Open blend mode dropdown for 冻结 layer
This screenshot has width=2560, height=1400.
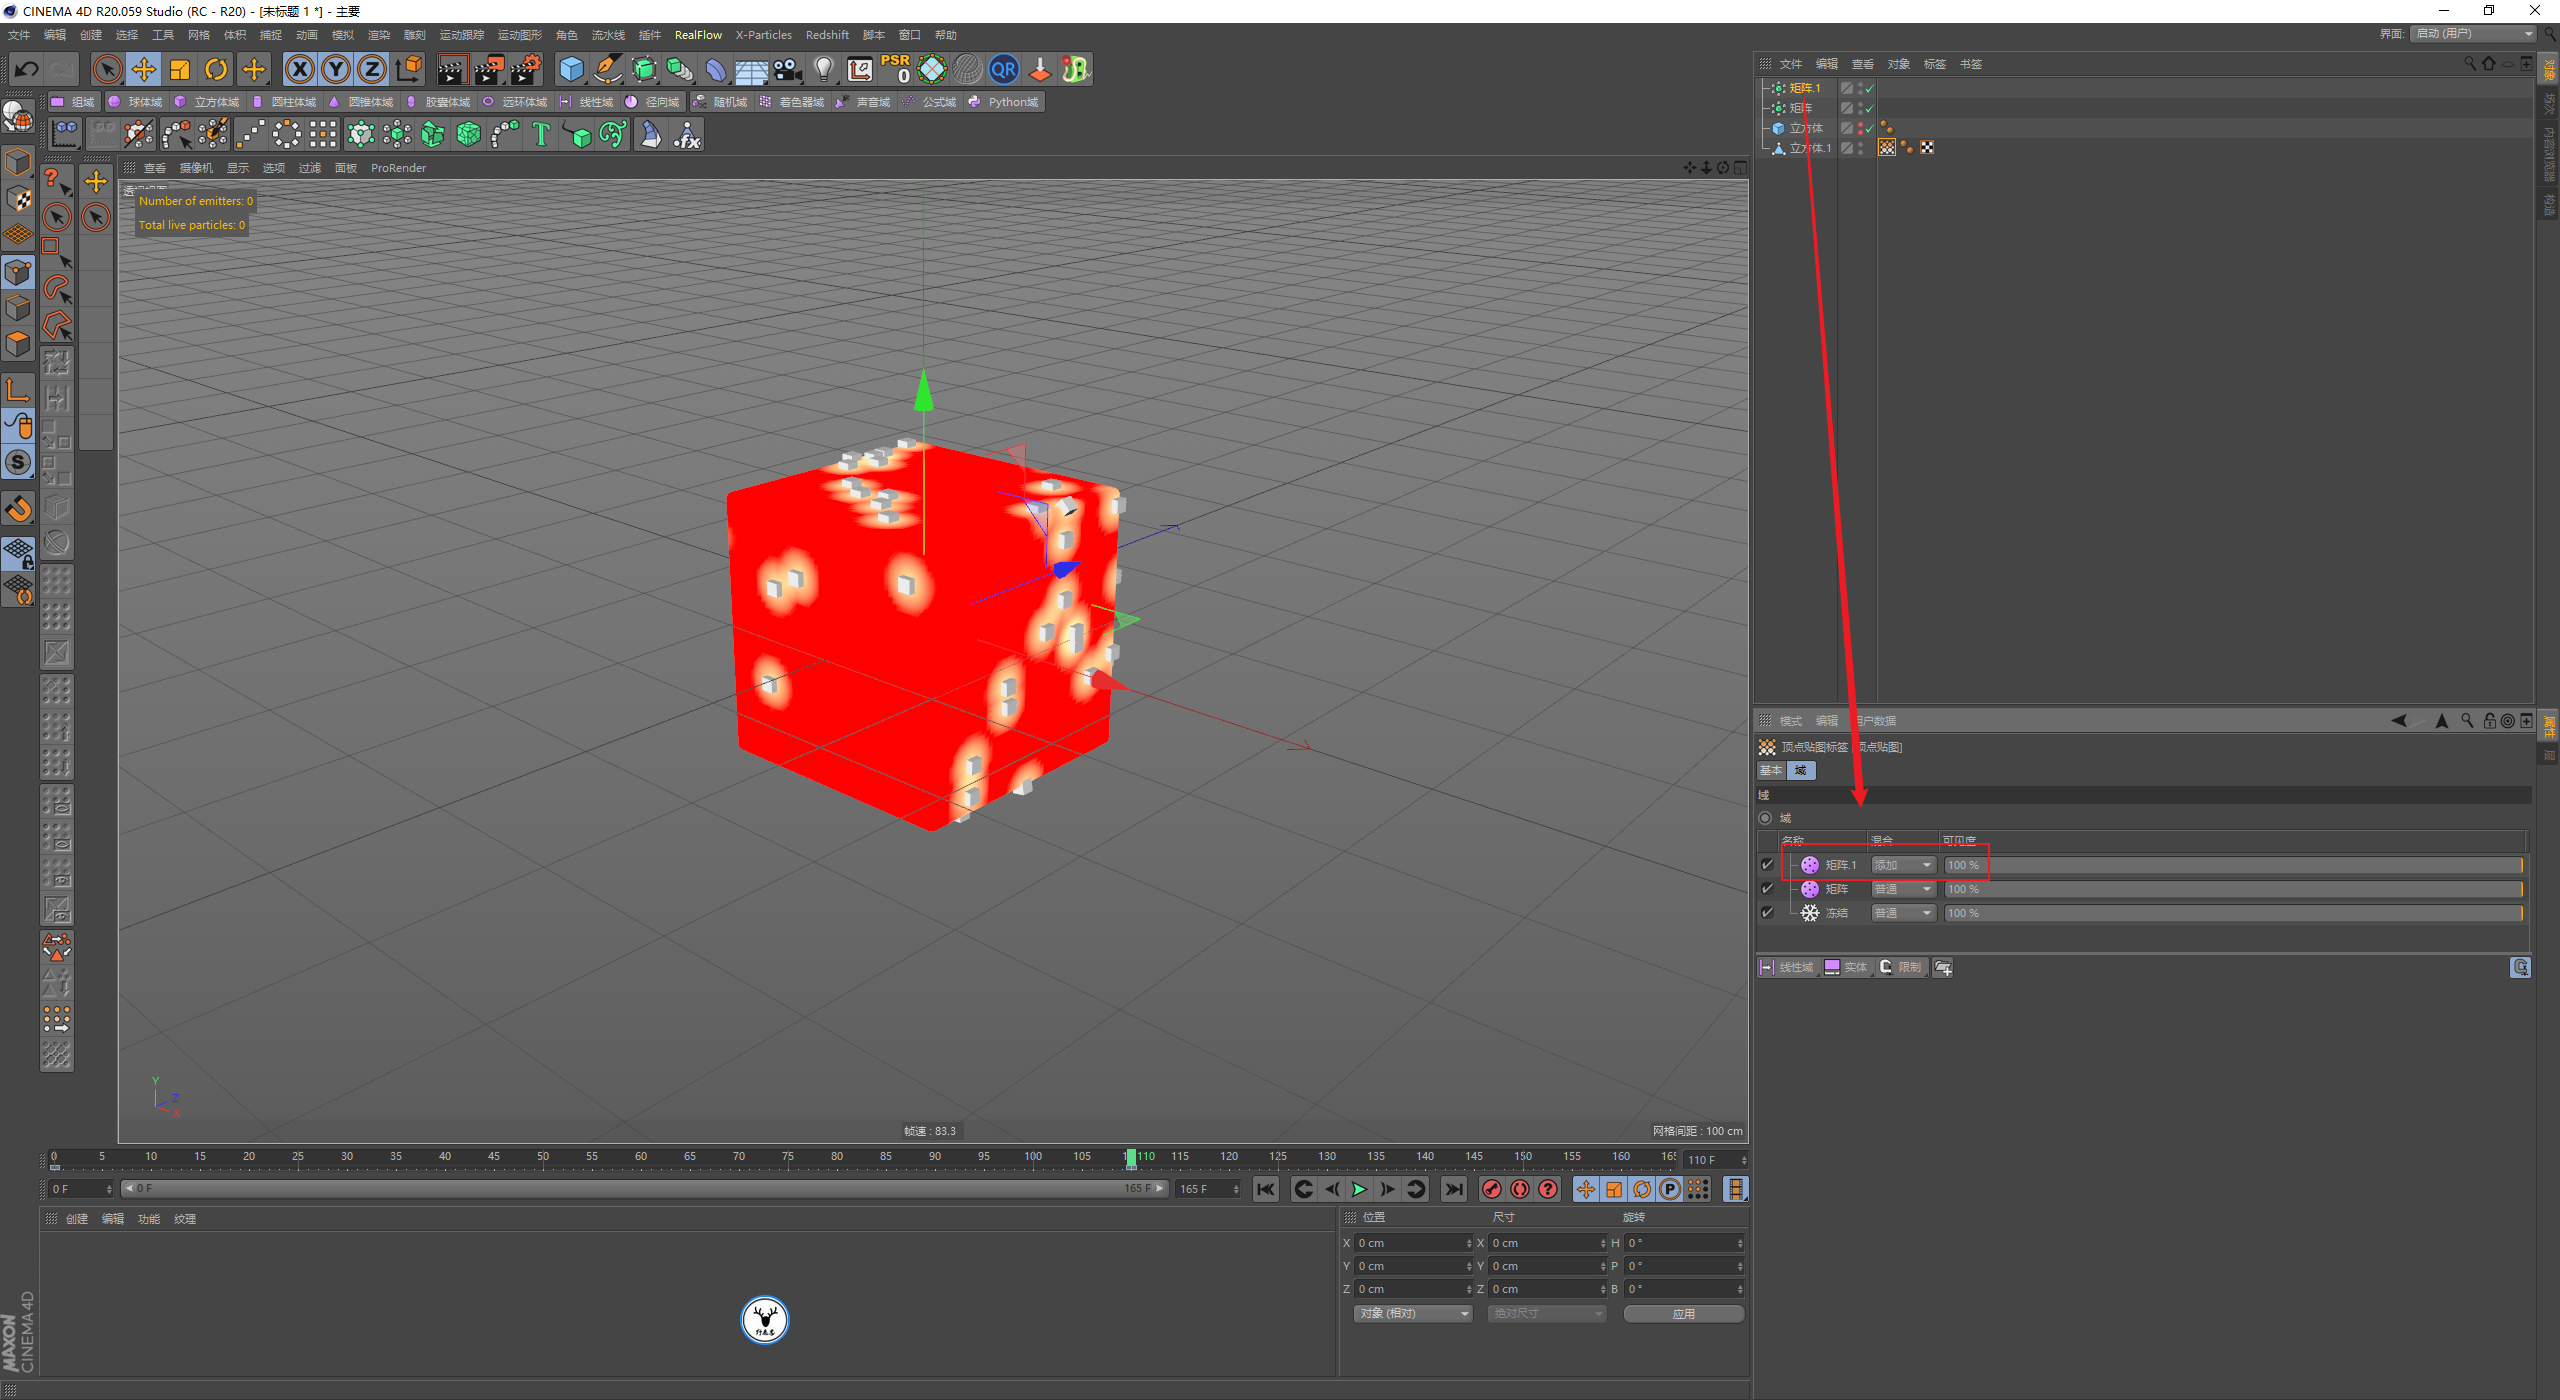(1903, 913)
